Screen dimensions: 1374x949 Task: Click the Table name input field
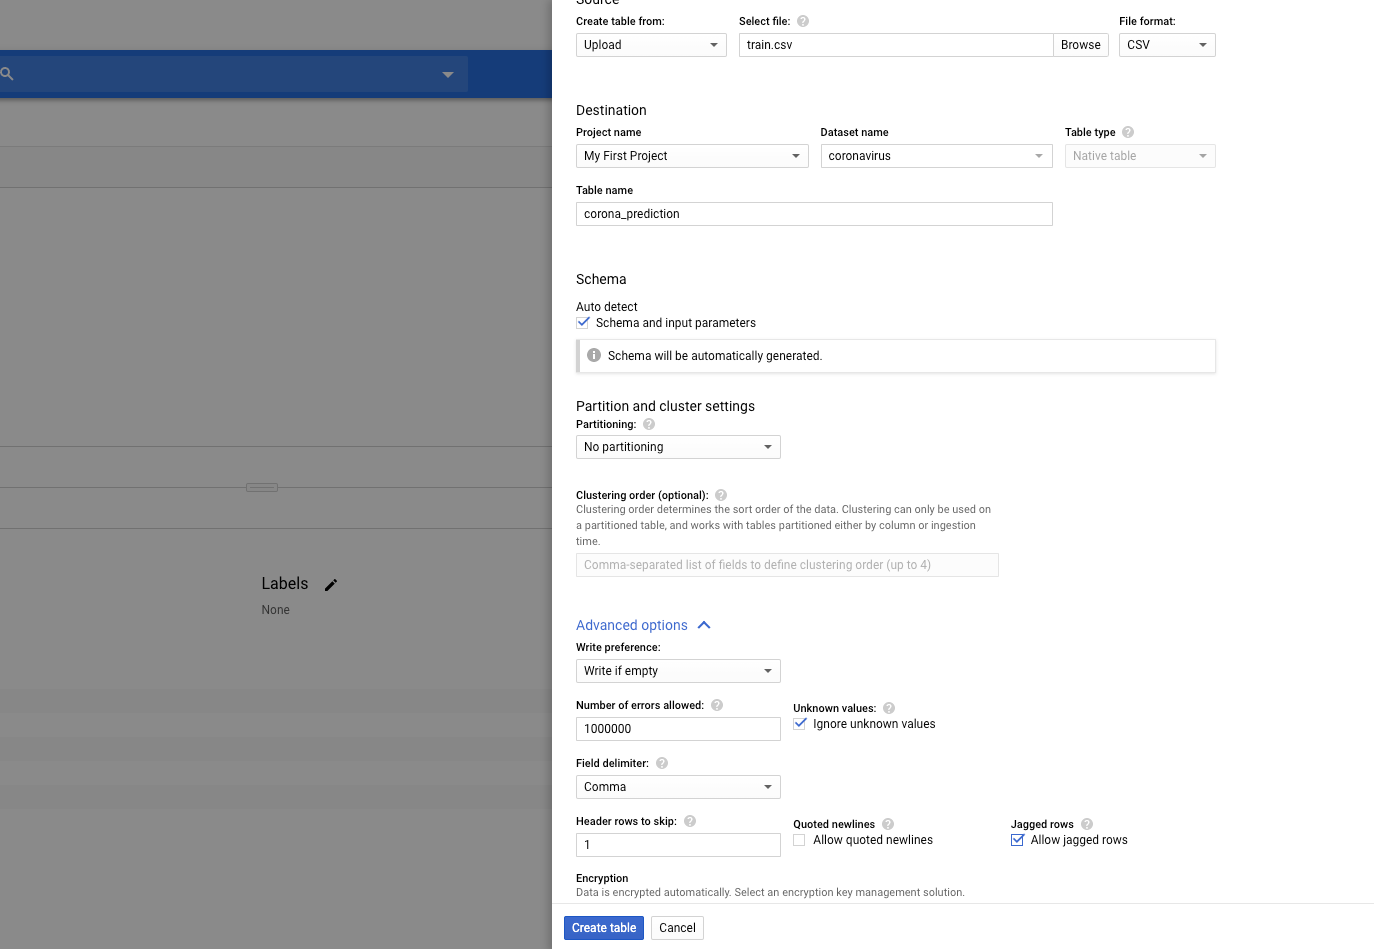pyautogui.click(x=814, y=214)
